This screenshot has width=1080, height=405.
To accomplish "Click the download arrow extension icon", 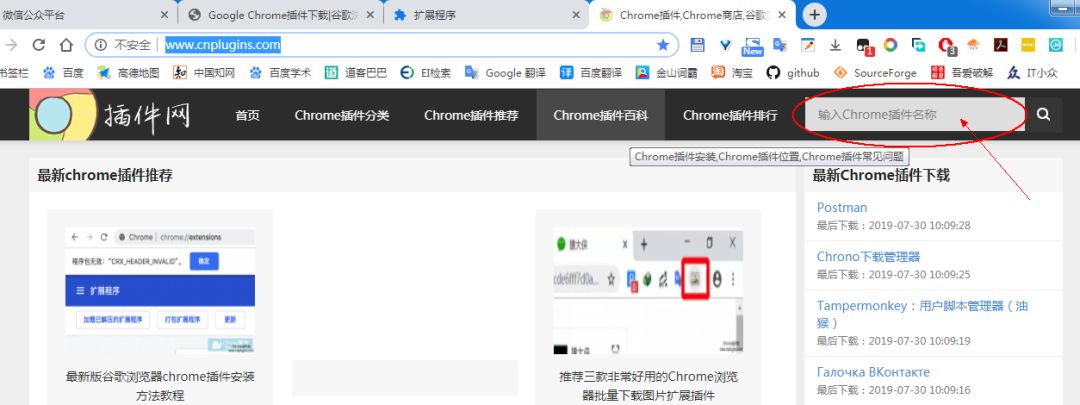I will [835, 45].
